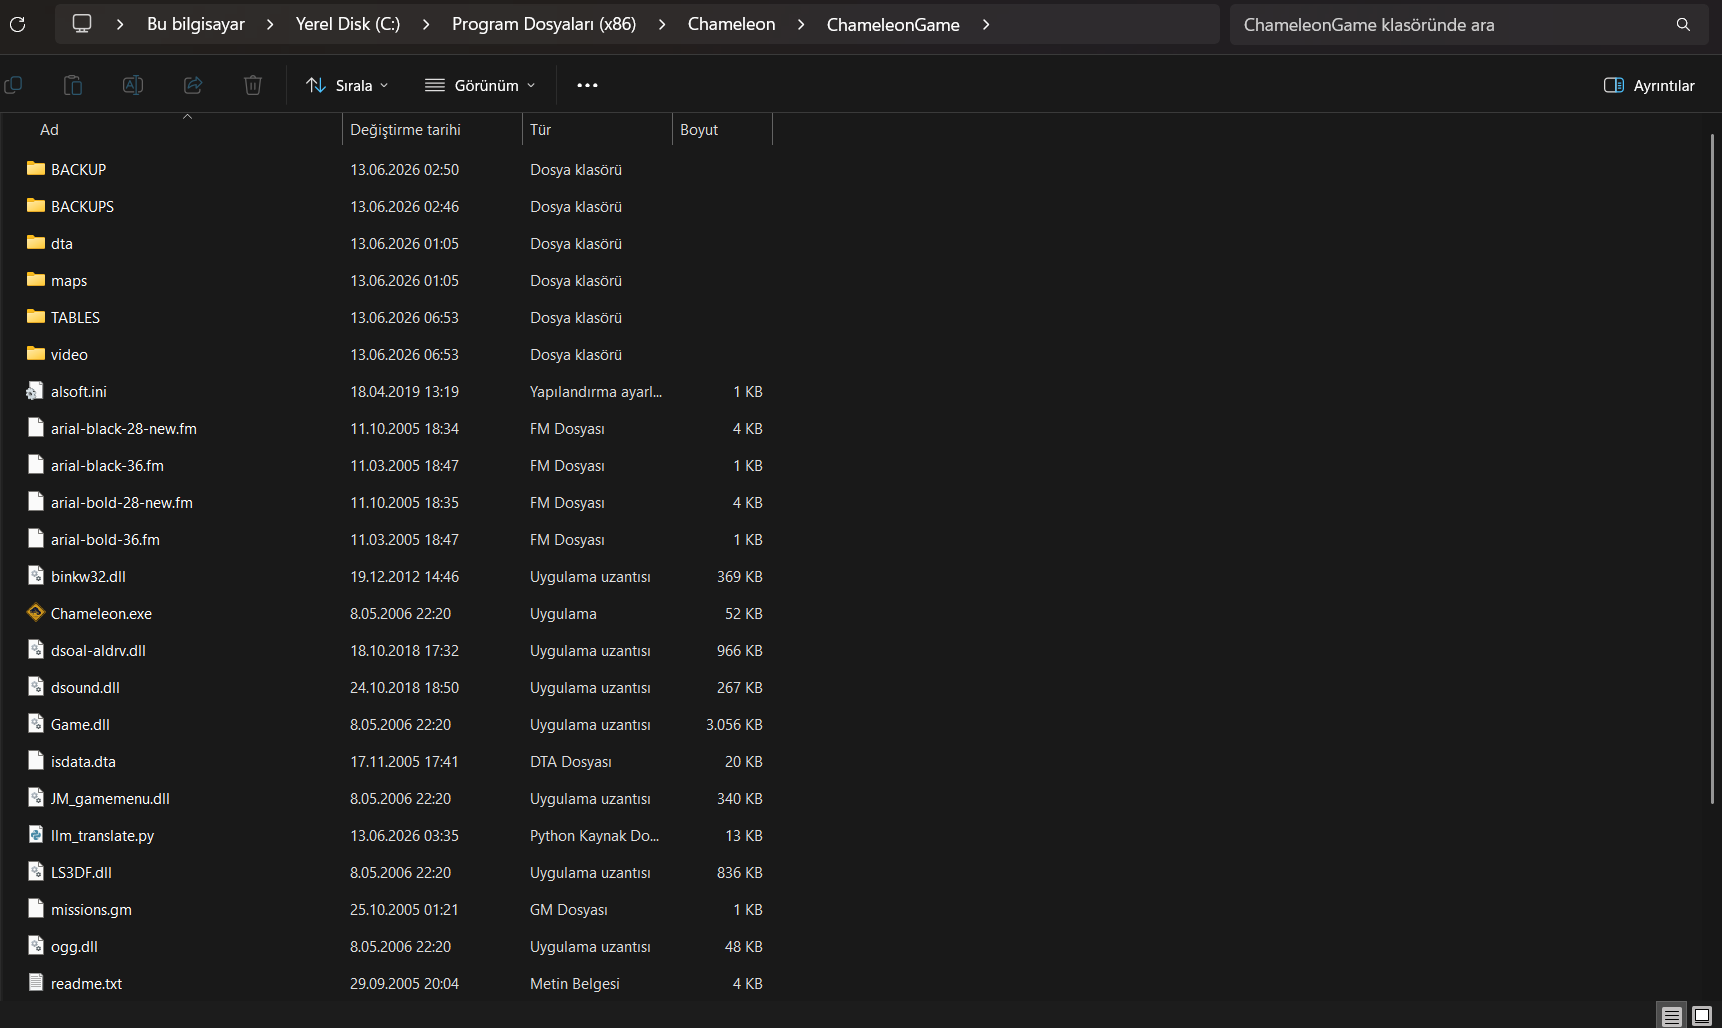This screenshot has height=1028, width=1722.
Task: Click the Python Kaynak Do... type cell
Action: click(x=594, y=835)
